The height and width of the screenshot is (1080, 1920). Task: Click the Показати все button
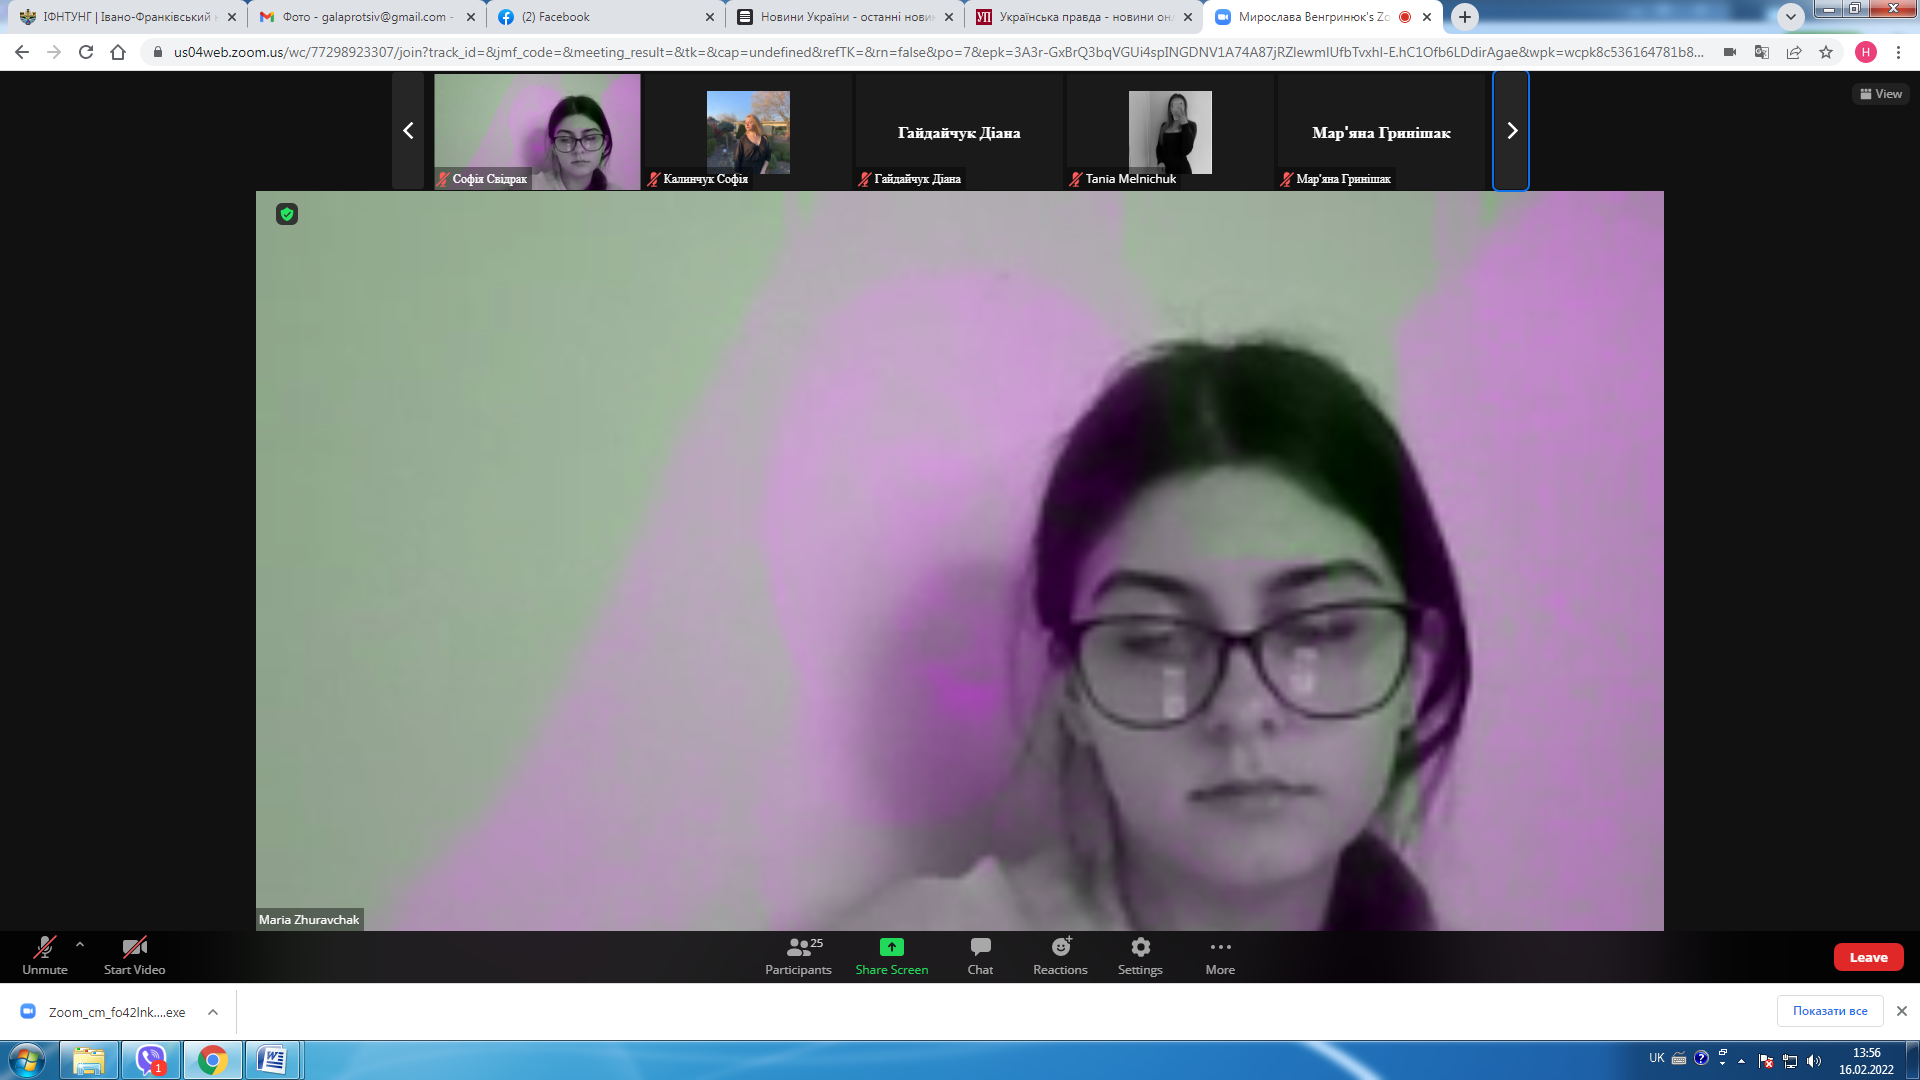1829,1011
